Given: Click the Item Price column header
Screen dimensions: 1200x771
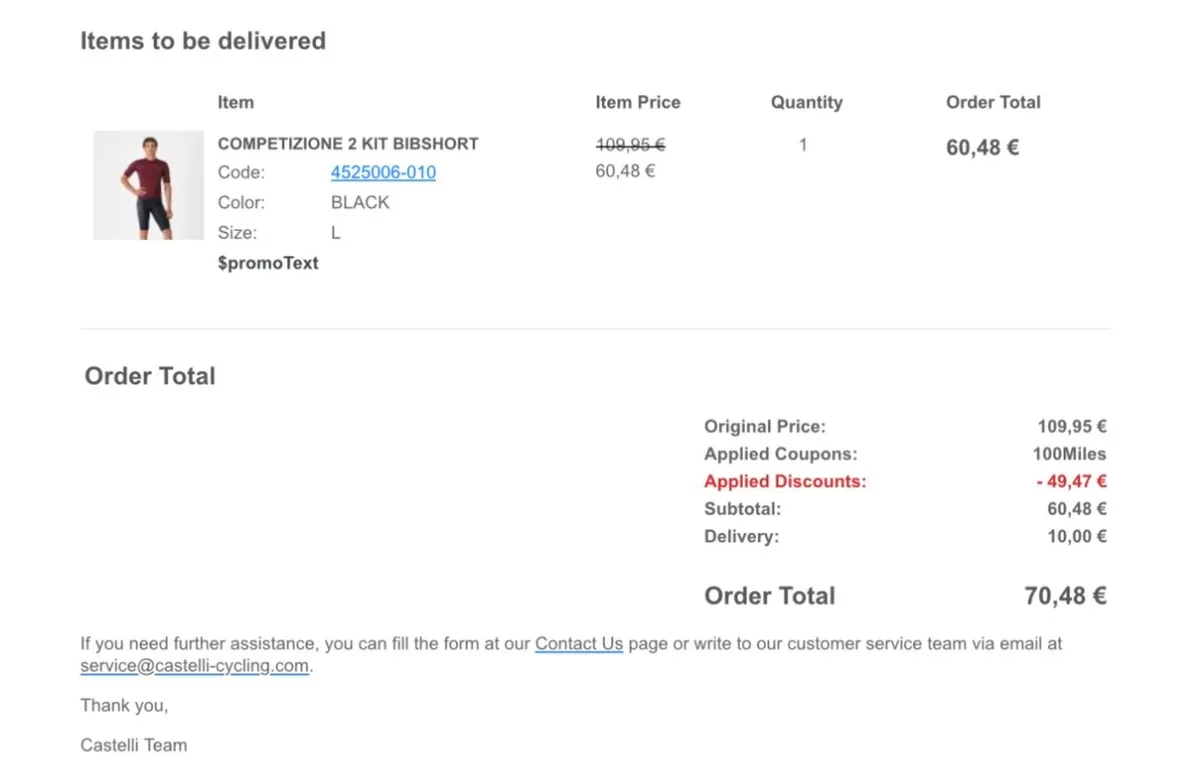Looking at the screenshot, I should [x=637, y=102].
